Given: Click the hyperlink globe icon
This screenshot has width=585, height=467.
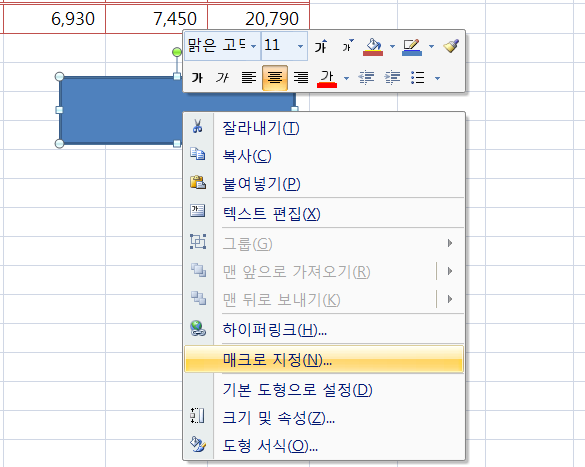Looking at the screenshot, I should click(x=198, y=328).
